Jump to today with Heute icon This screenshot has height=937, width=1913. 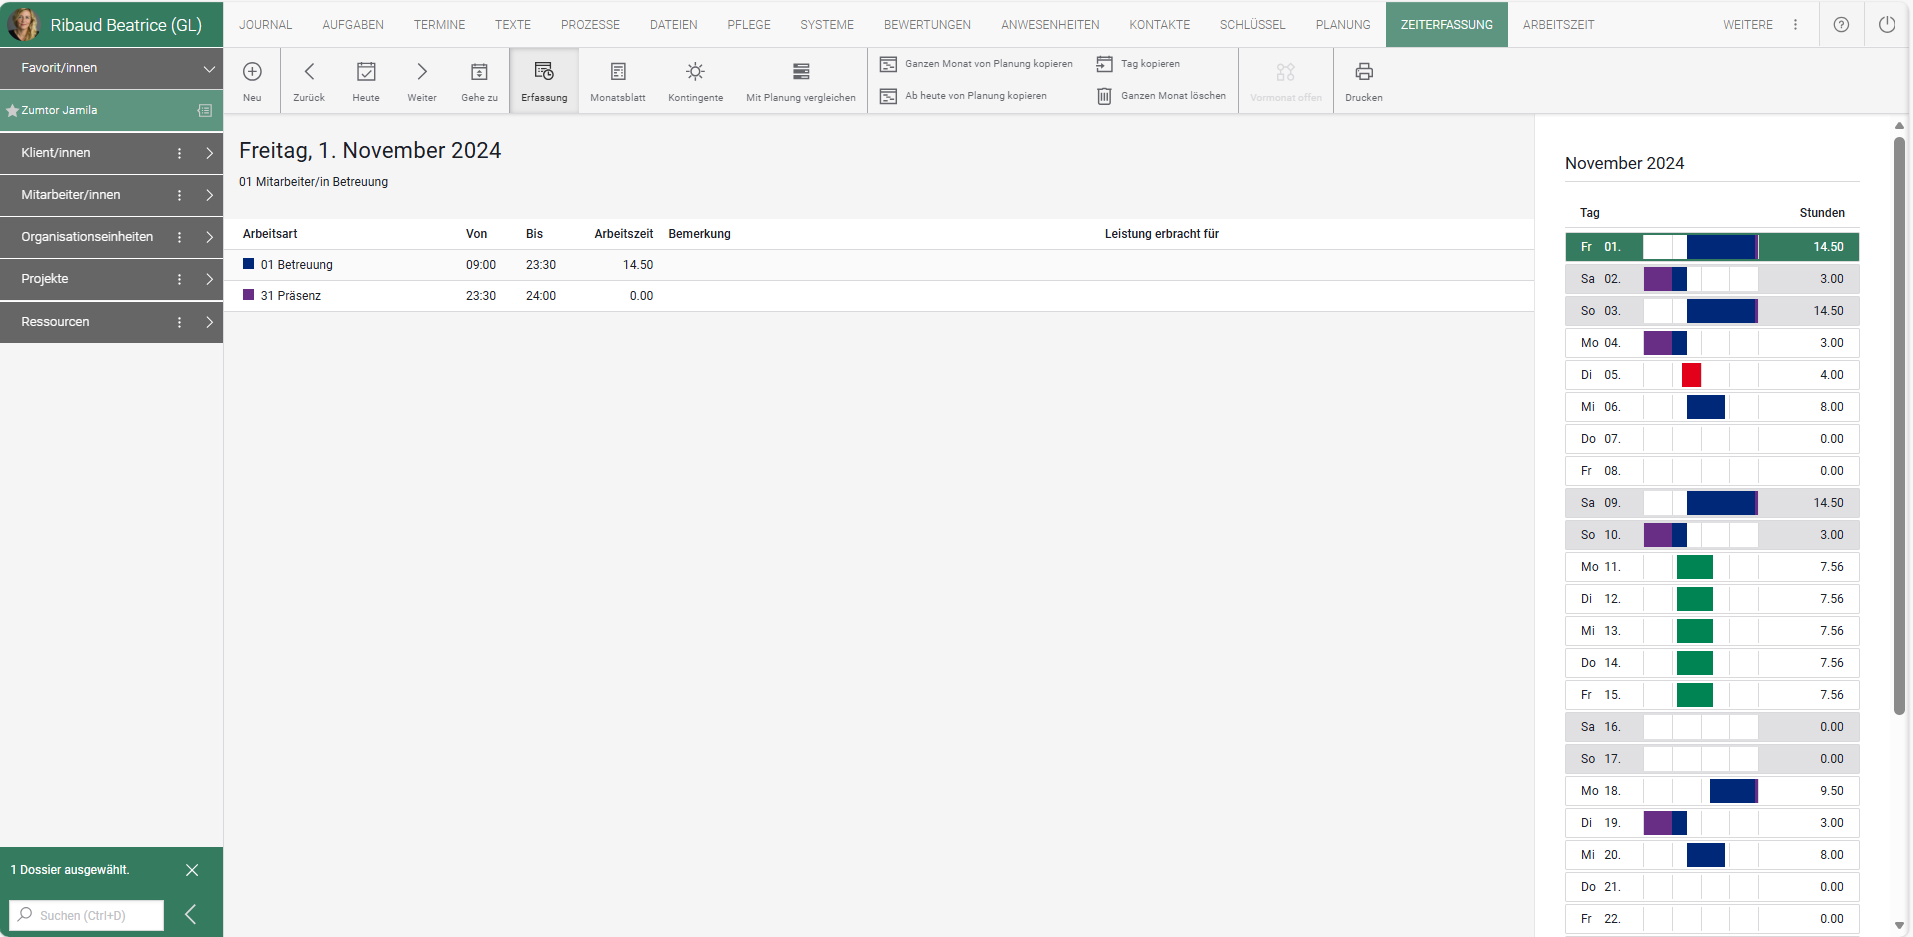click(366, 72)
